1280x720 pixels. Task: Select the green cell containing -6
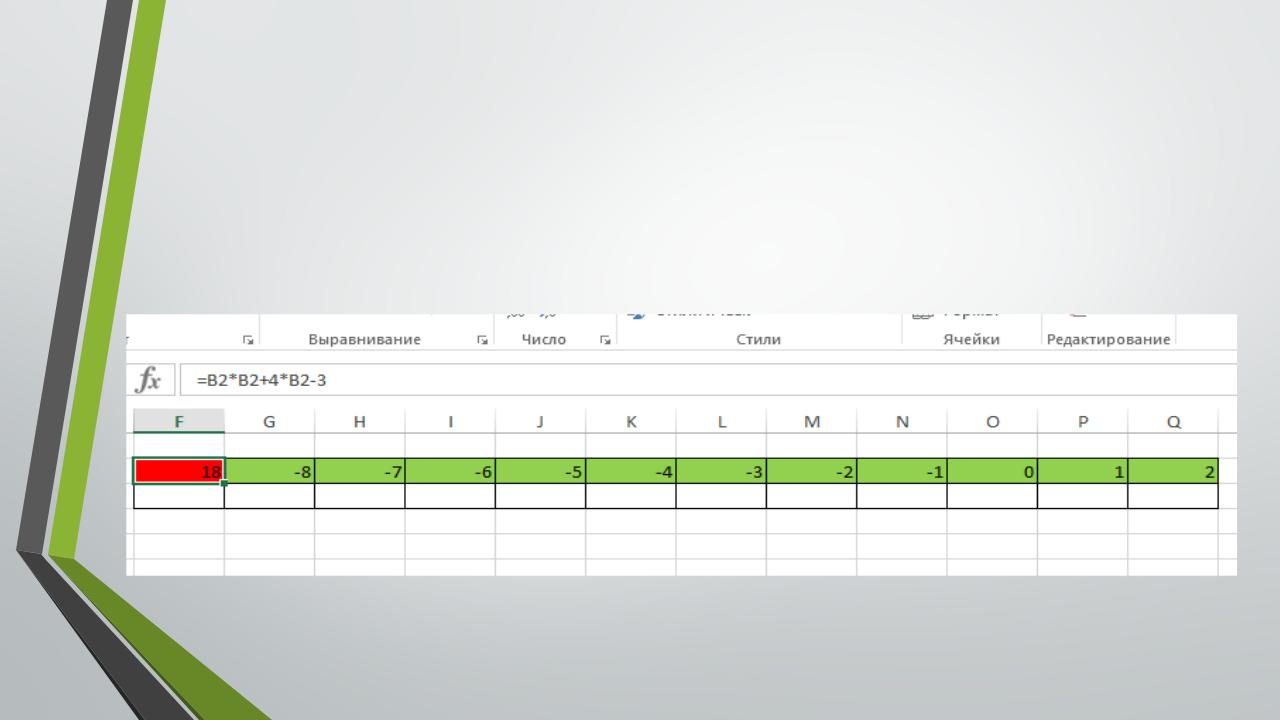pyautogui.click(x=450, y=471)
